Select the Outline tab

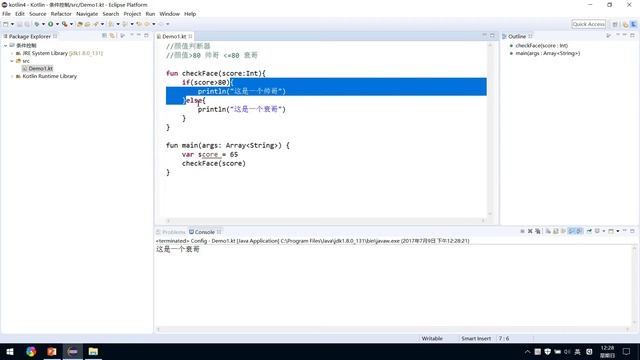(x=517, y=36)
